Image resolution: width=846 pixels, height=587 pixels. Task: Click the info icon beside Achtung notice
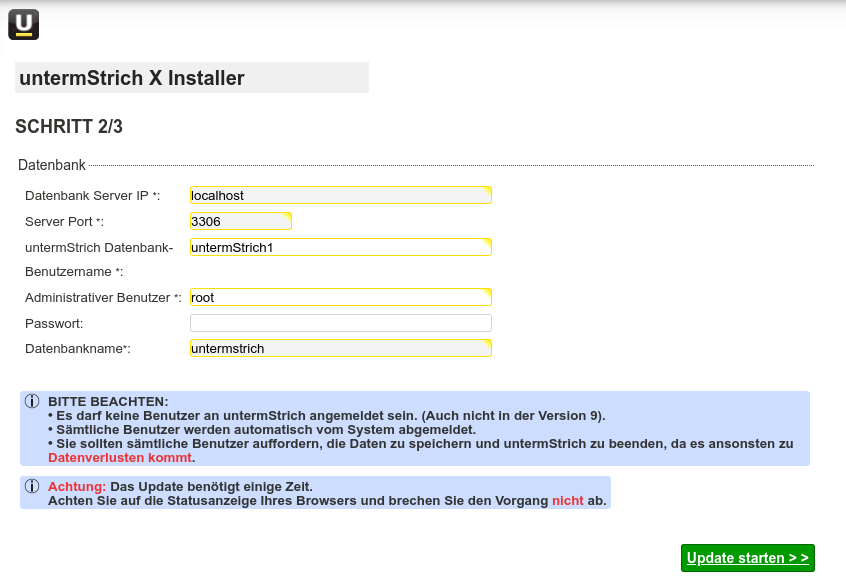pyautogui.click(x=32, y=486)
